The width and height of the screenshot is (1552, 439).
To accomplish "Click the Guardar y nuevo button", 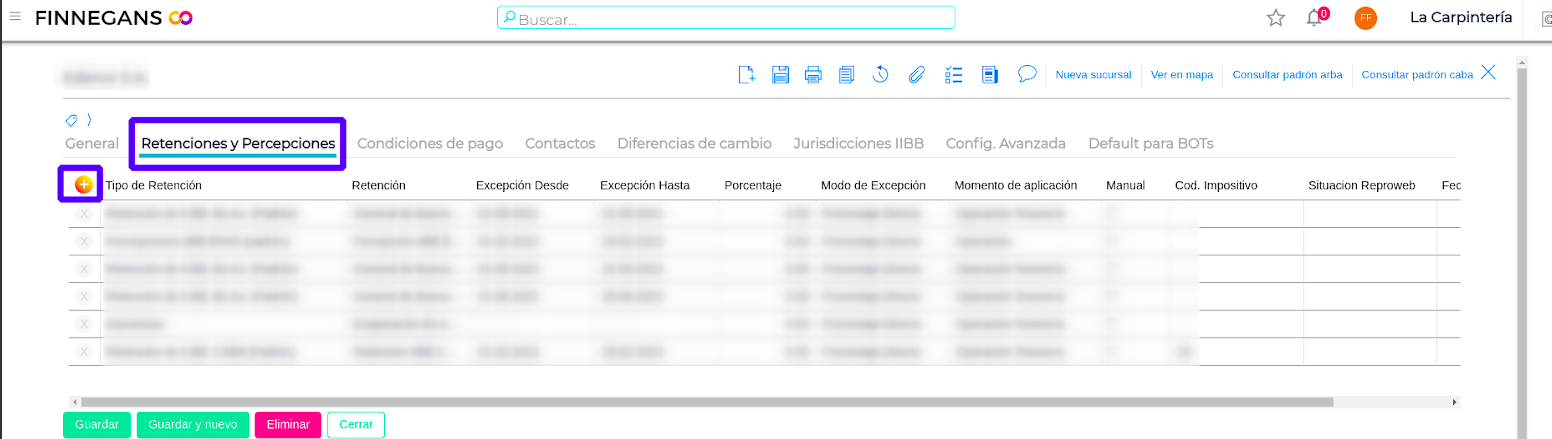I will pyautogui.click(x=192, y=425).
